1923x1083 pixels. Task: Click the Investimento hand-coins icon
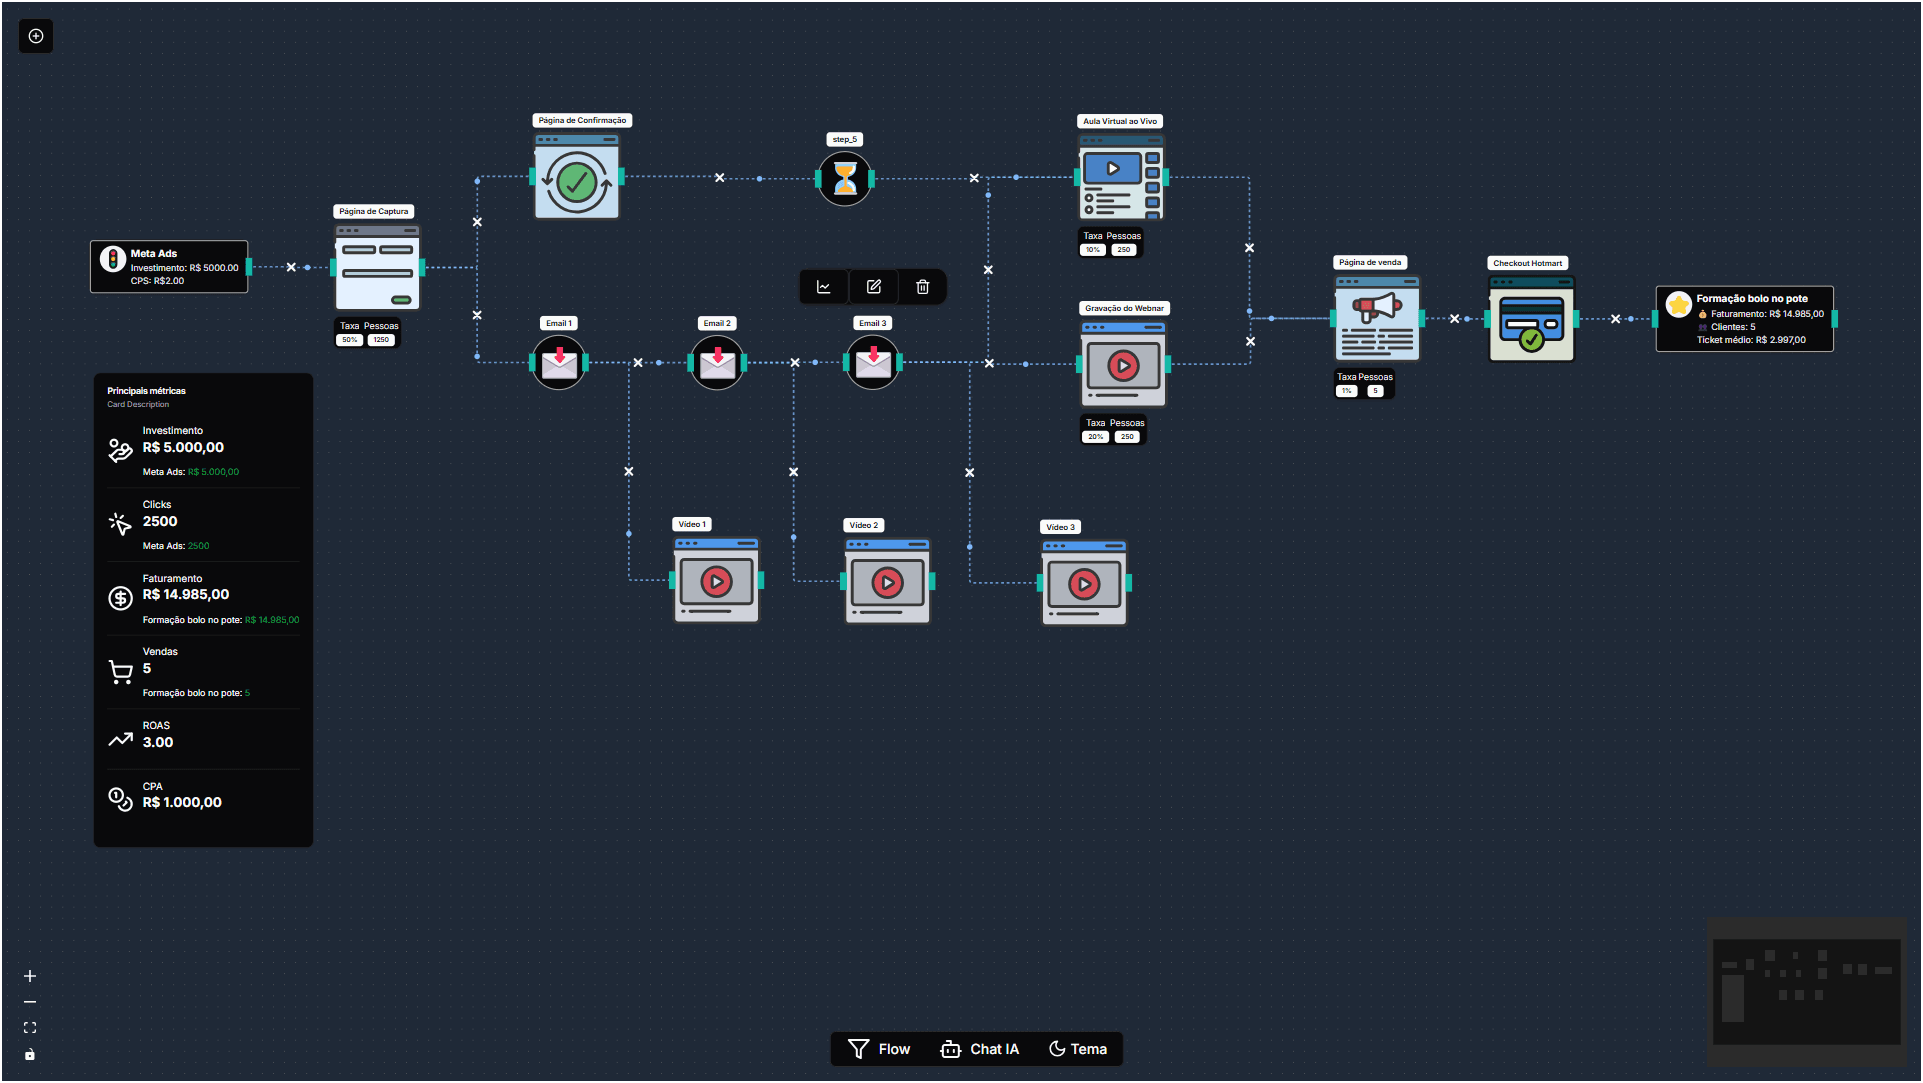pyautogui.click(x=120, y=451)
